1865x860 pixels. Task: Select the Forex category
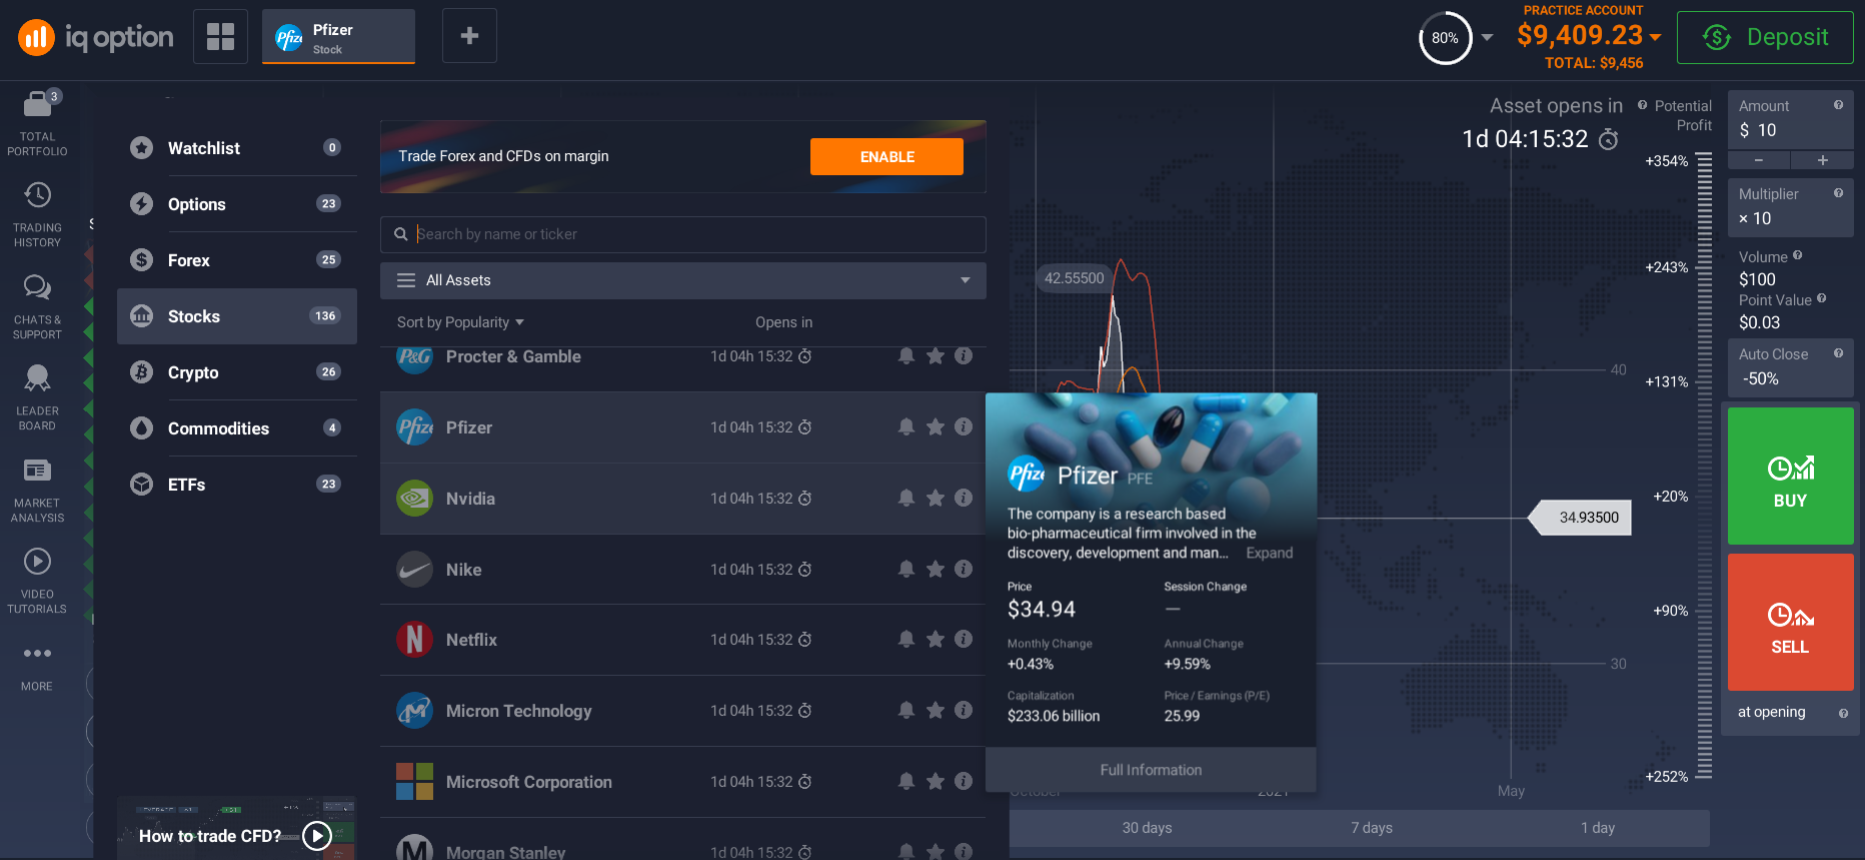click(x=237, y=260)
